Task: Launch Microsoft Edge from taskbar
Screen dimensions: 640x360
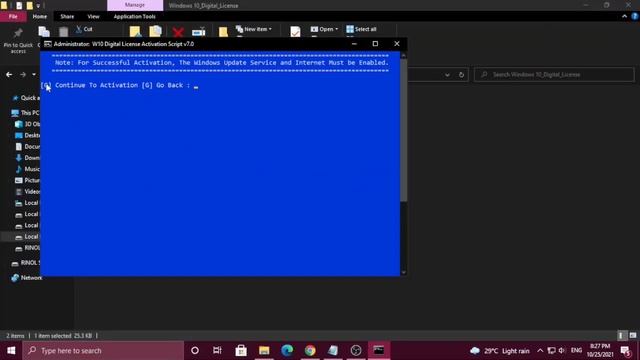Action: pyautogui.click(x=287, y=351)
